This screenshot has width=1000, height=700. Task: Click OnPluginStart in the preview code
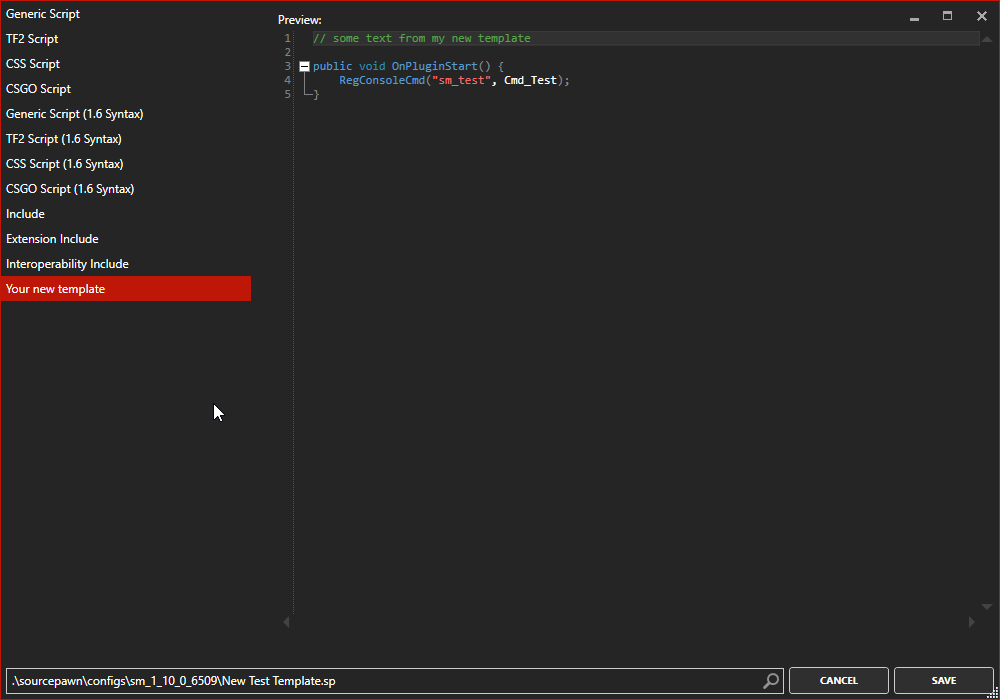434,66
